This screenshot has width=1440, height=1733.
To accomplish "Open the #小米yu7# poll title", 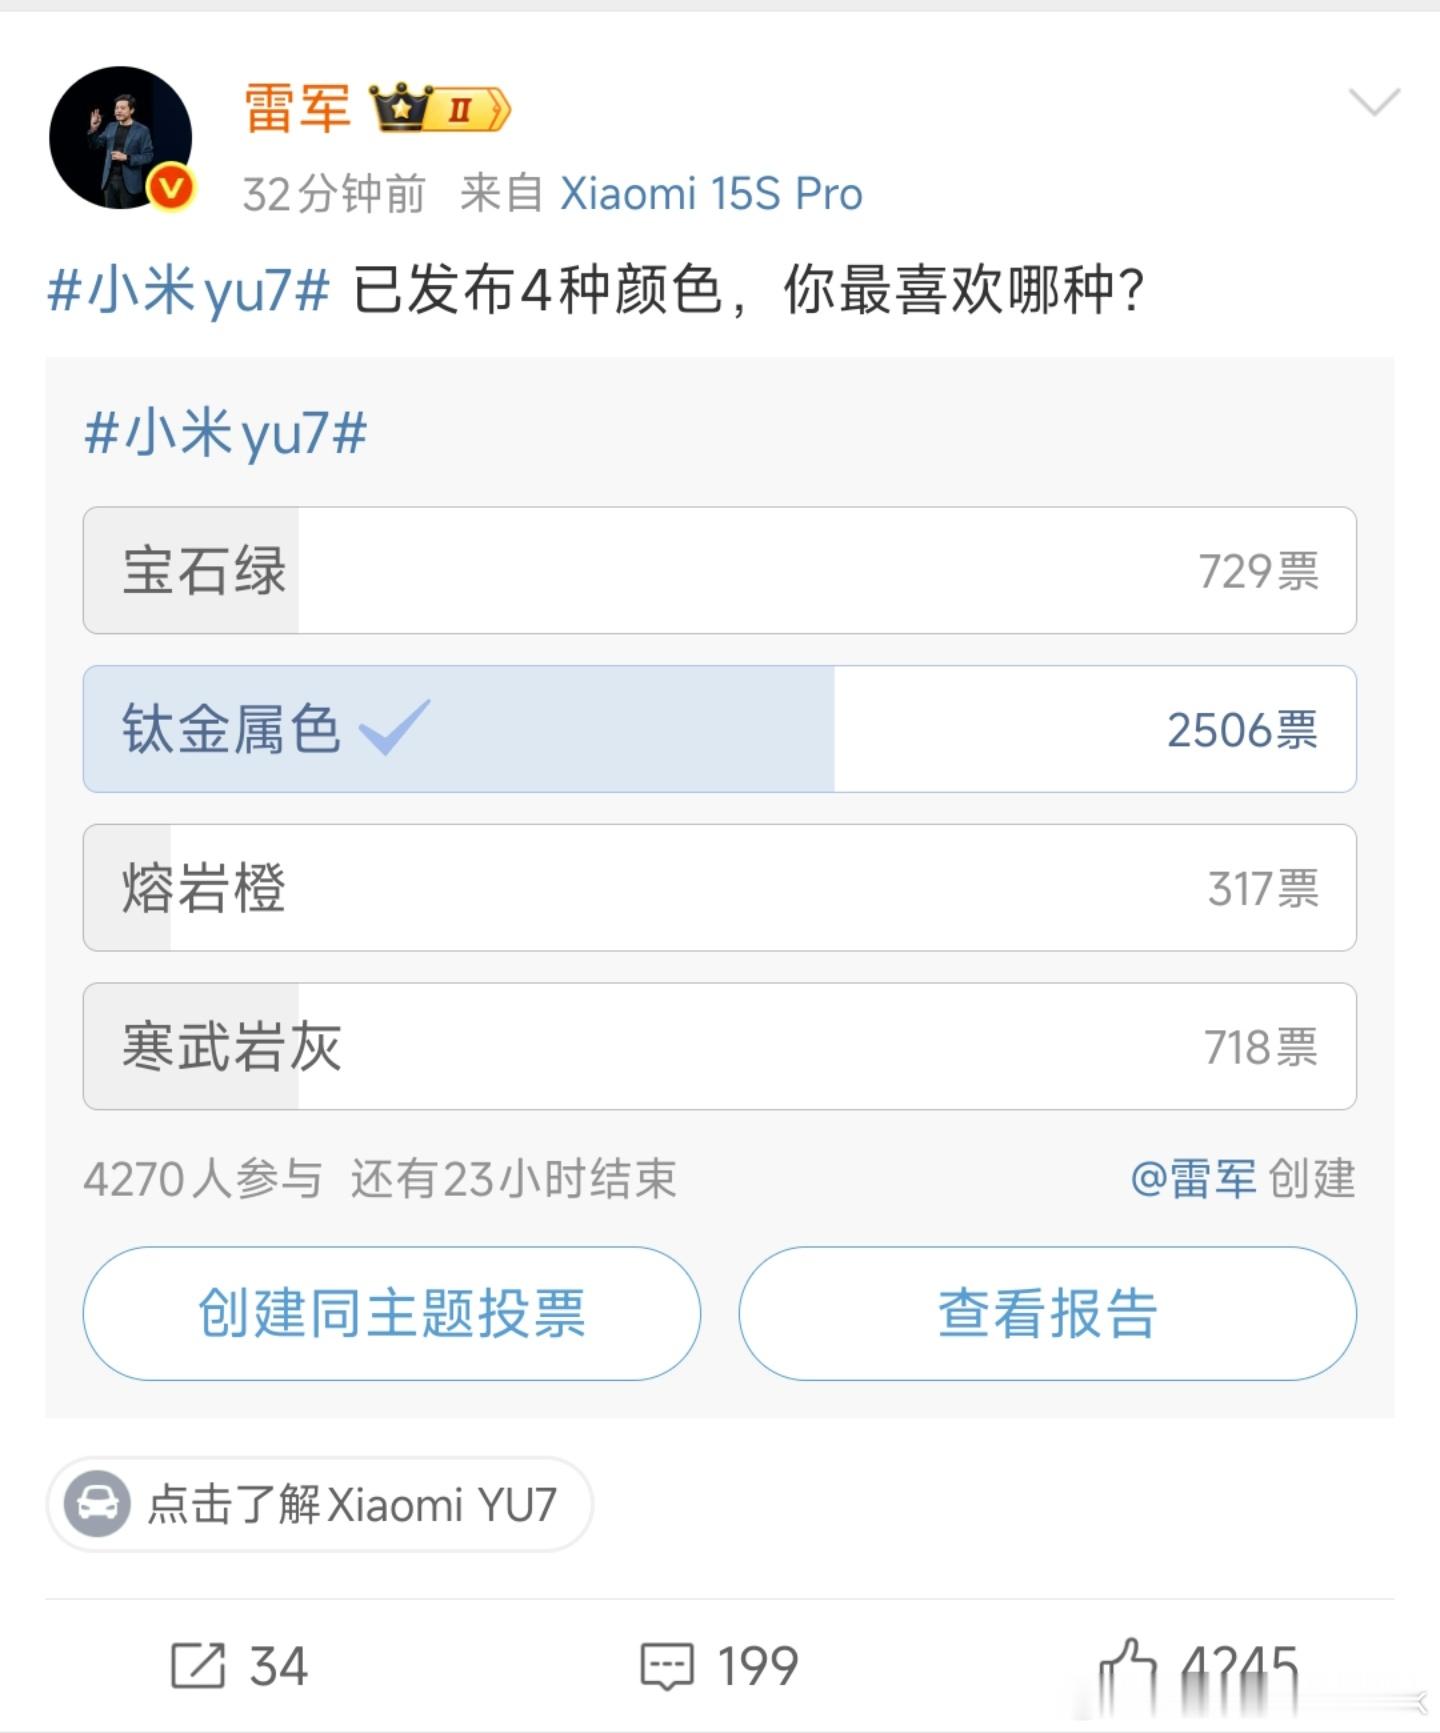I will tap(226, 434).
